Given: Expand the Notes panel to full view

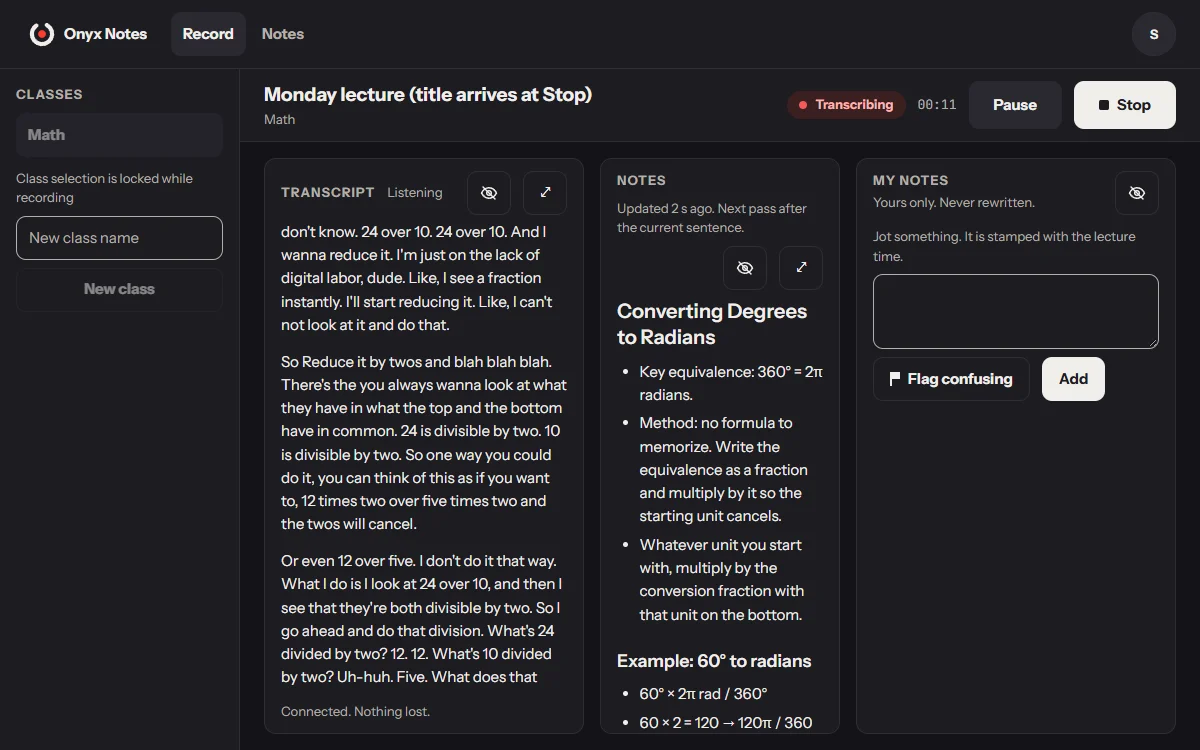Looking at the screenshot, I should point(801,268).
